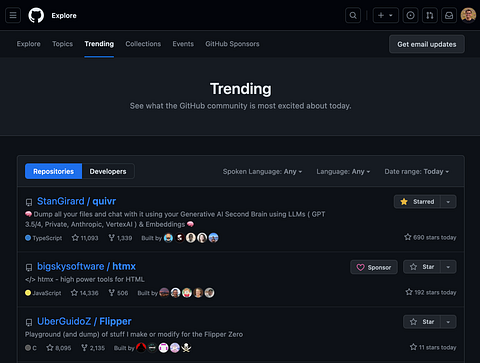Open the search magnifier icon

point(353,15)
